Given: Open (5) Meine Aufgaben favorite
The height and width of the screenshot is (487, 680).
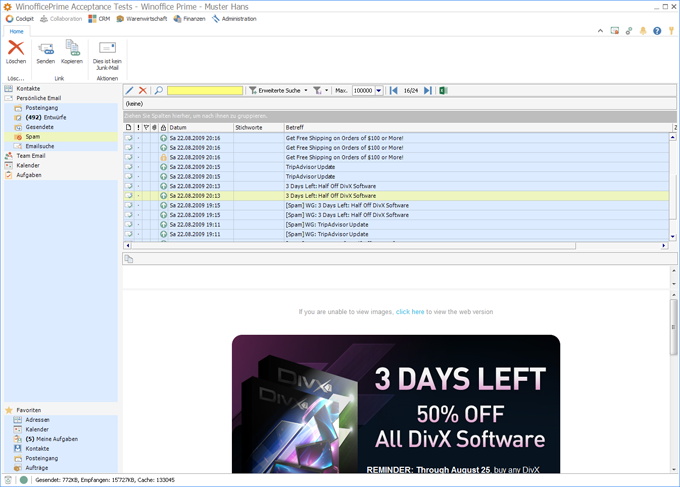Looking at the screenshot, I should click(52, 439).
